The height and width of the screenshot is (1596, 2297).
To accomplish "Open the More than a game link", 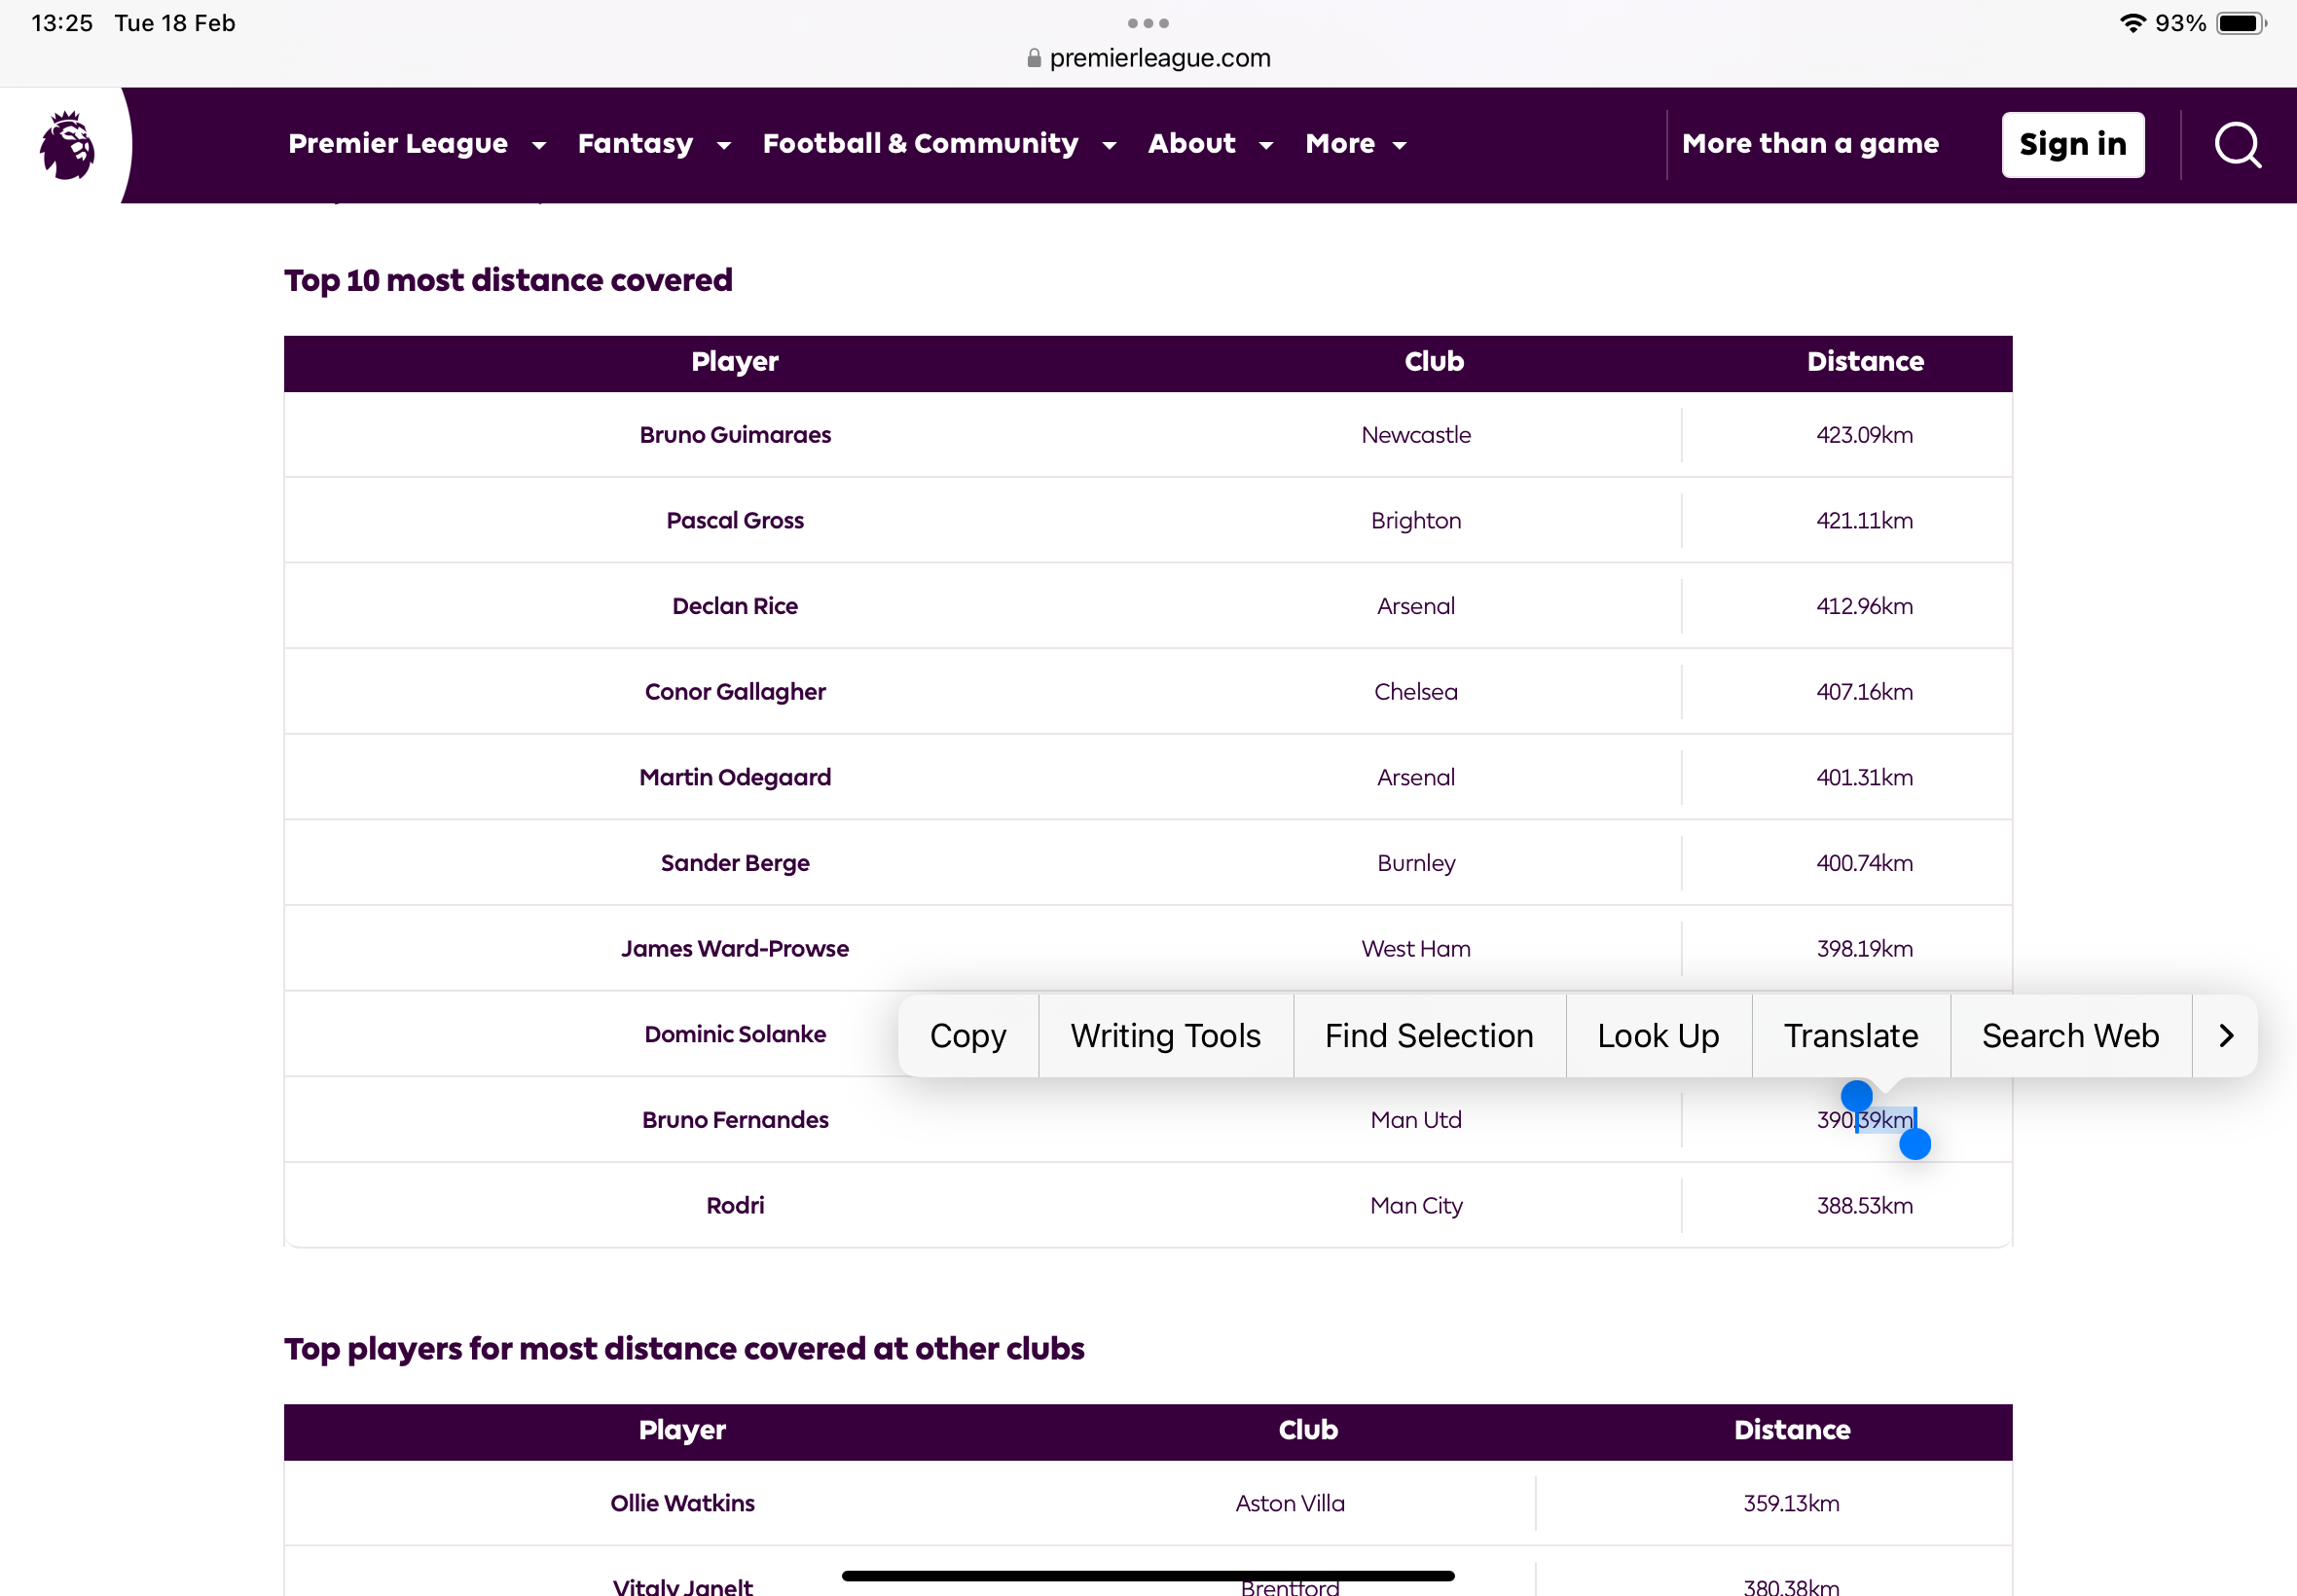I will (x=1810, y=144).
